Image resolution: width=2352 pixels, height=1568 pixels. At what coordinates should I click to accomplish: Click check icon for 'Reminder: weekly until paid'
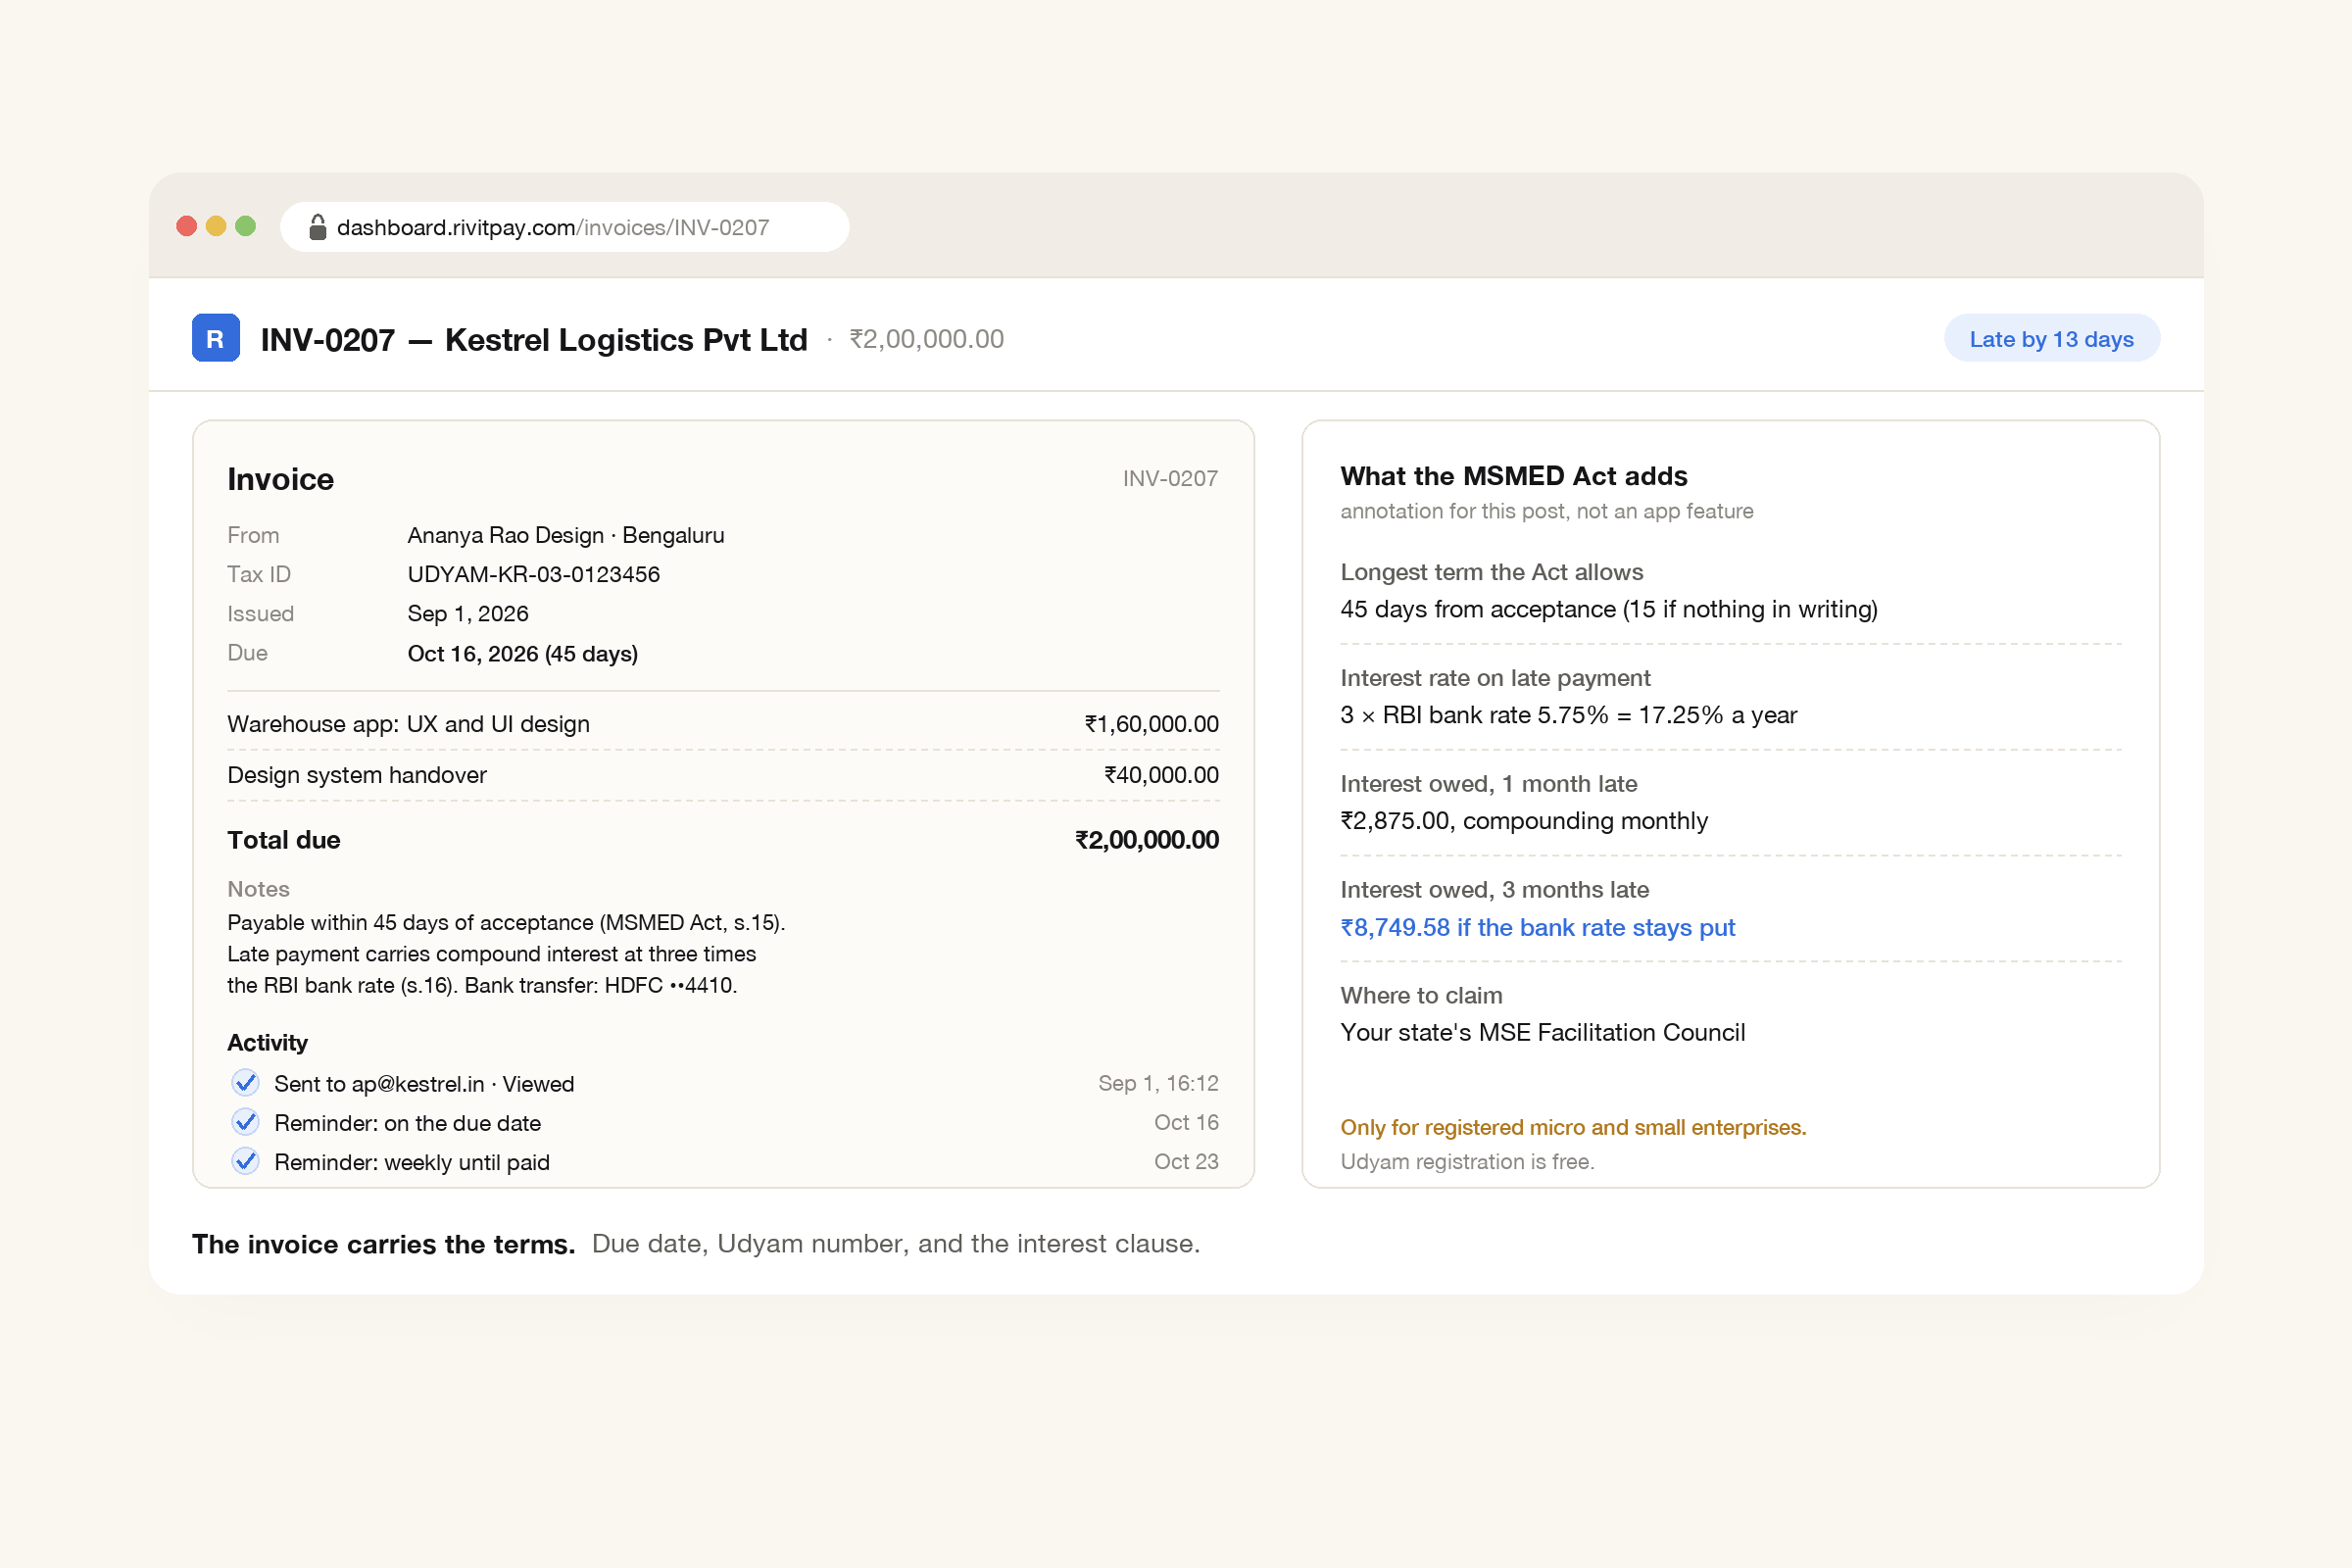[245, 1161]
